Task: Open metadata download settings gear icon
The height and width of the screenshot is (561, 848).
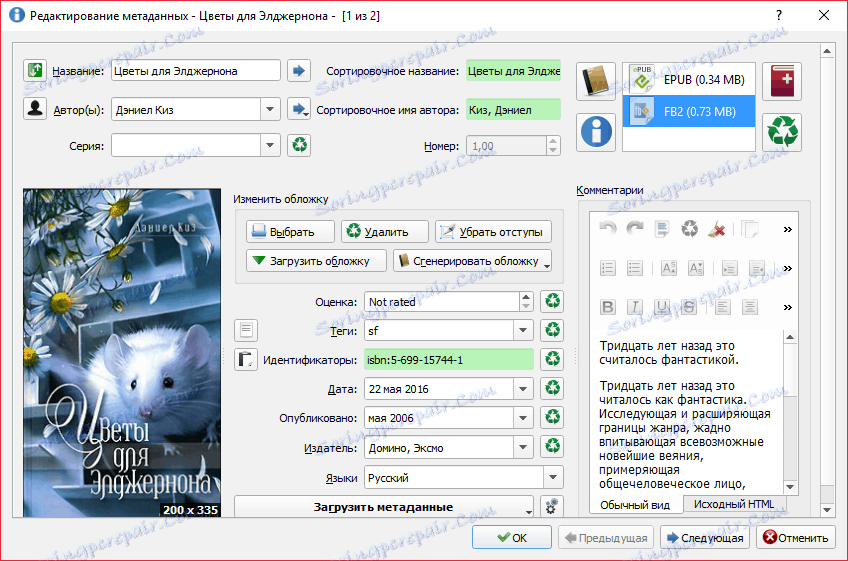Action: pyautogui.click(x=552, y=507)
